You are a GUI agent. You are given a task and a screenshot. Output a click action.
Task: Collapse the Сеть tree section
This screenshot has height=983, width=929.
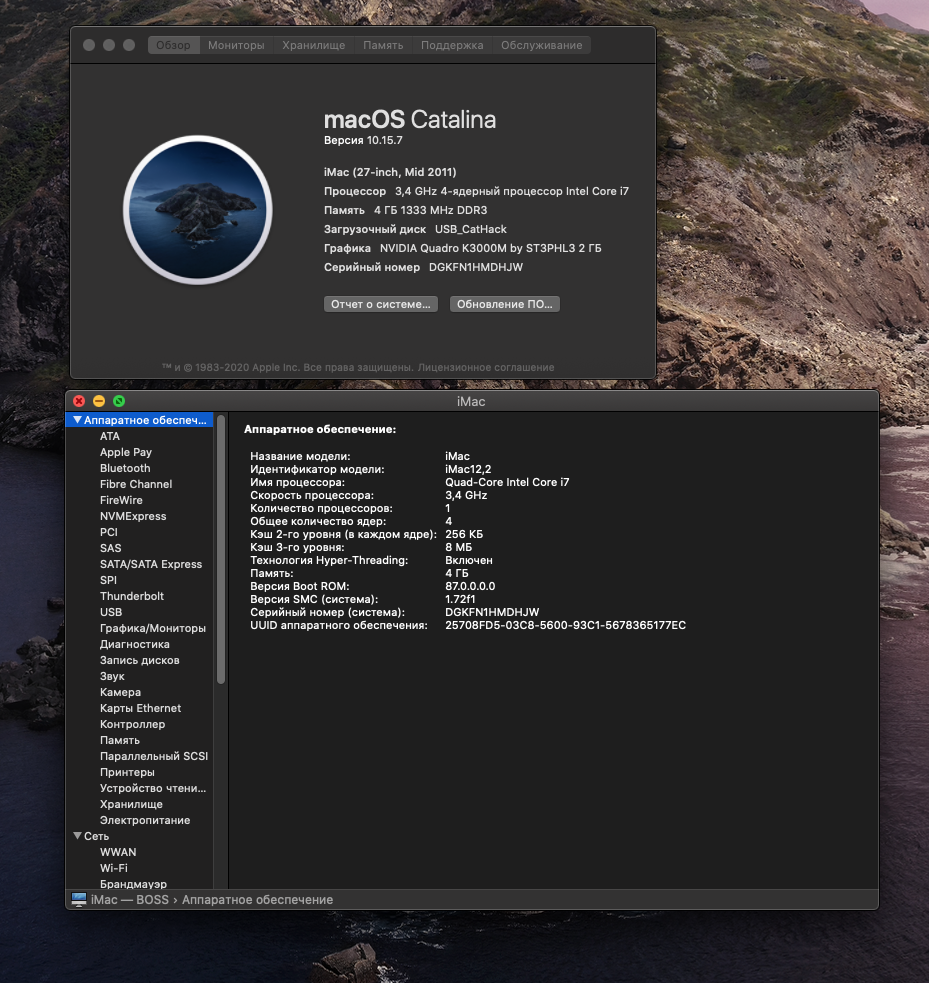77,836
